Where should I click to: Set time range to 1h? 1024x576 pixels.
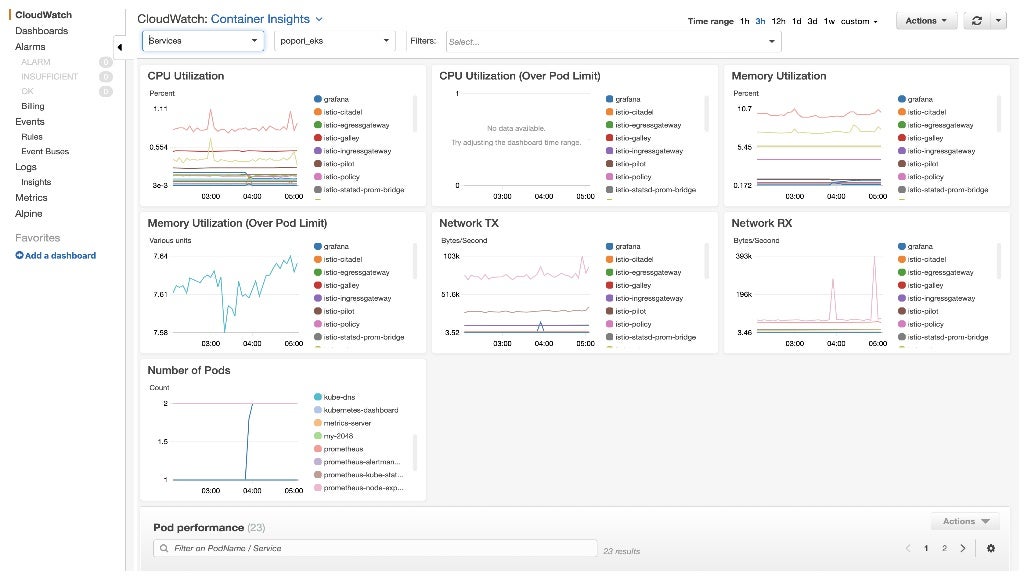tap(744, 22)
